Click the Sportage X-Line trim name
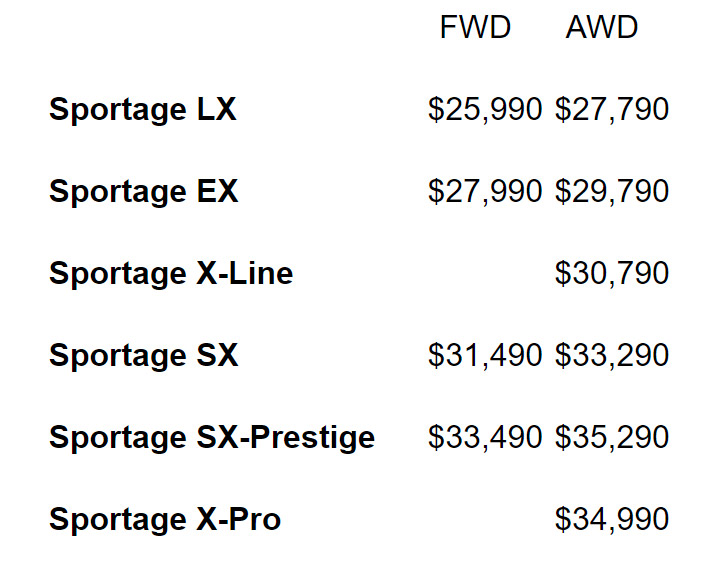 coord(171,273)
